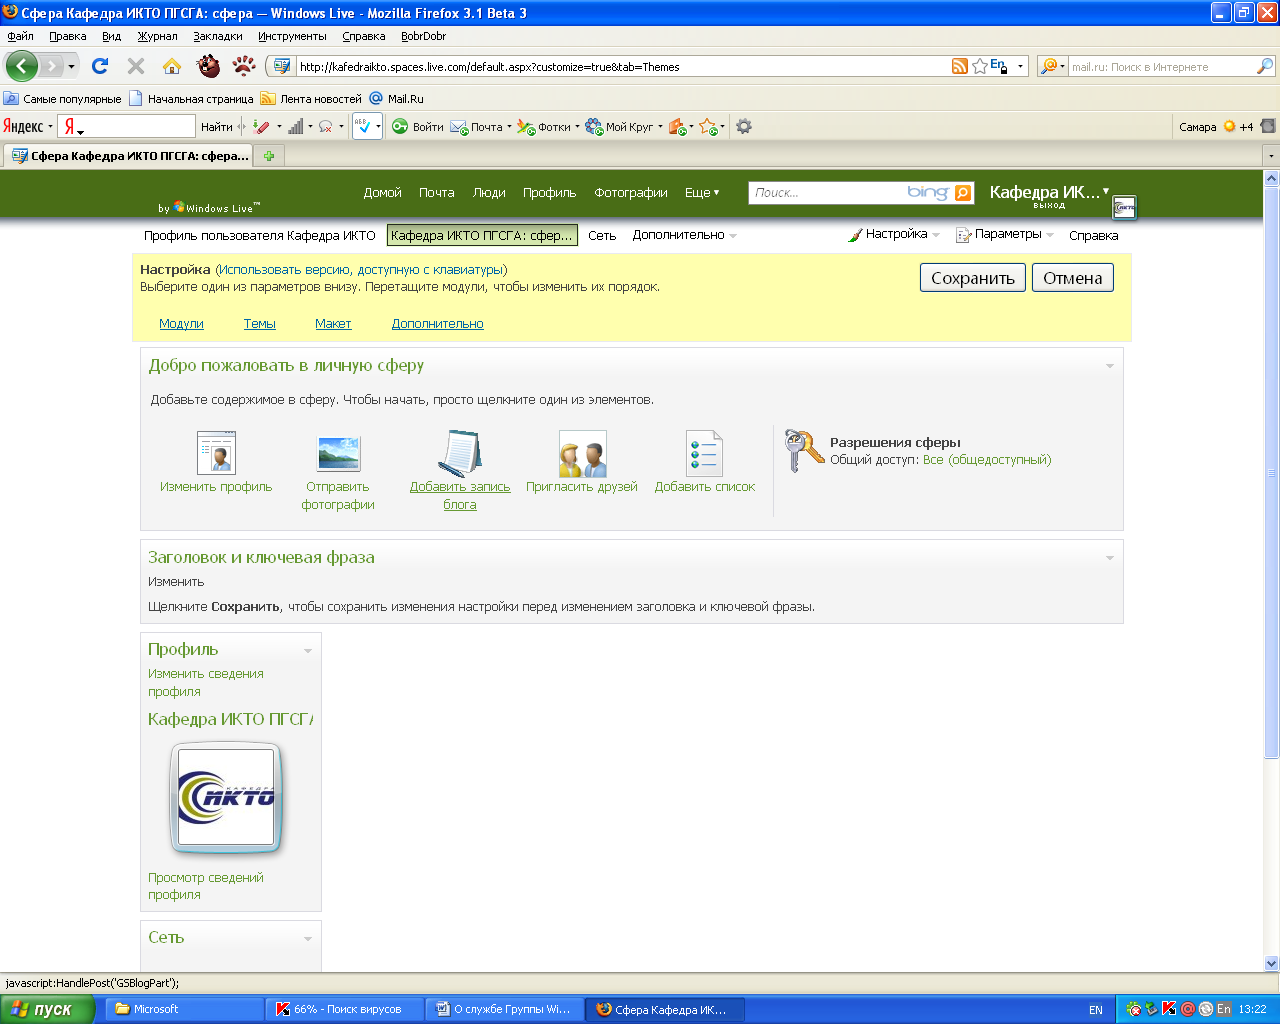Switch to the Макет customization tab
Image resolution: width=1280 pixels, height=1024 pixels.
point(333,324)
